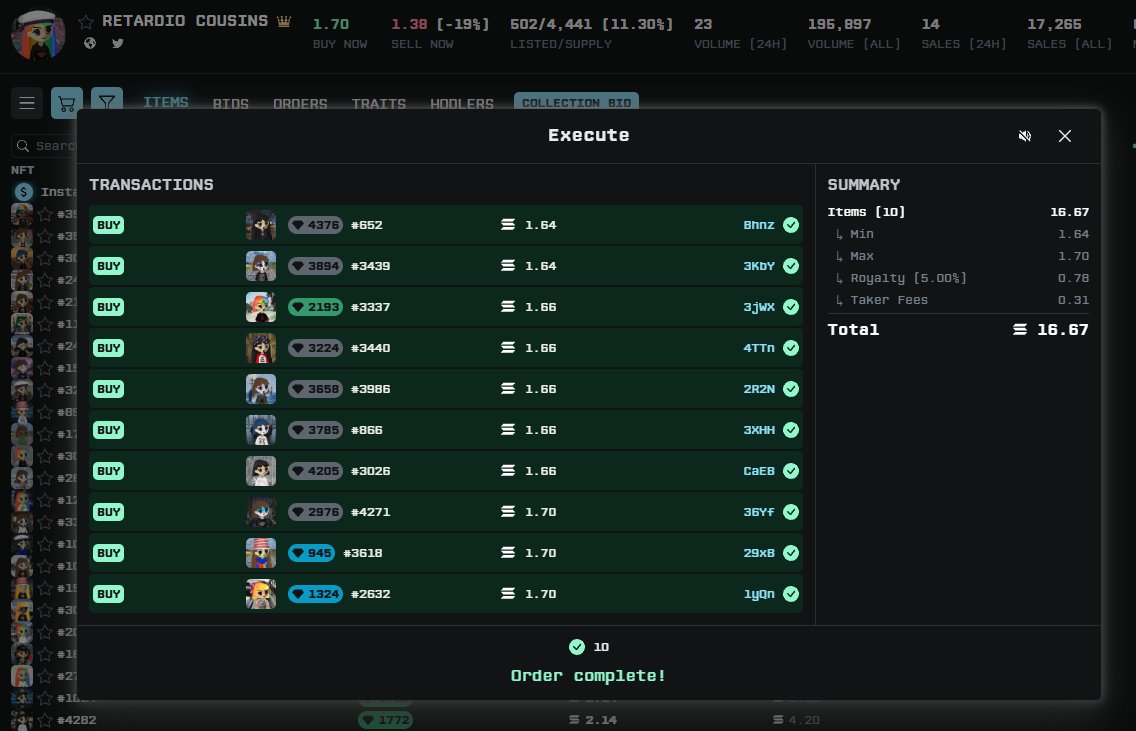
Task: Click the 1.38 Sell Now stat
Action: [440, 33]
